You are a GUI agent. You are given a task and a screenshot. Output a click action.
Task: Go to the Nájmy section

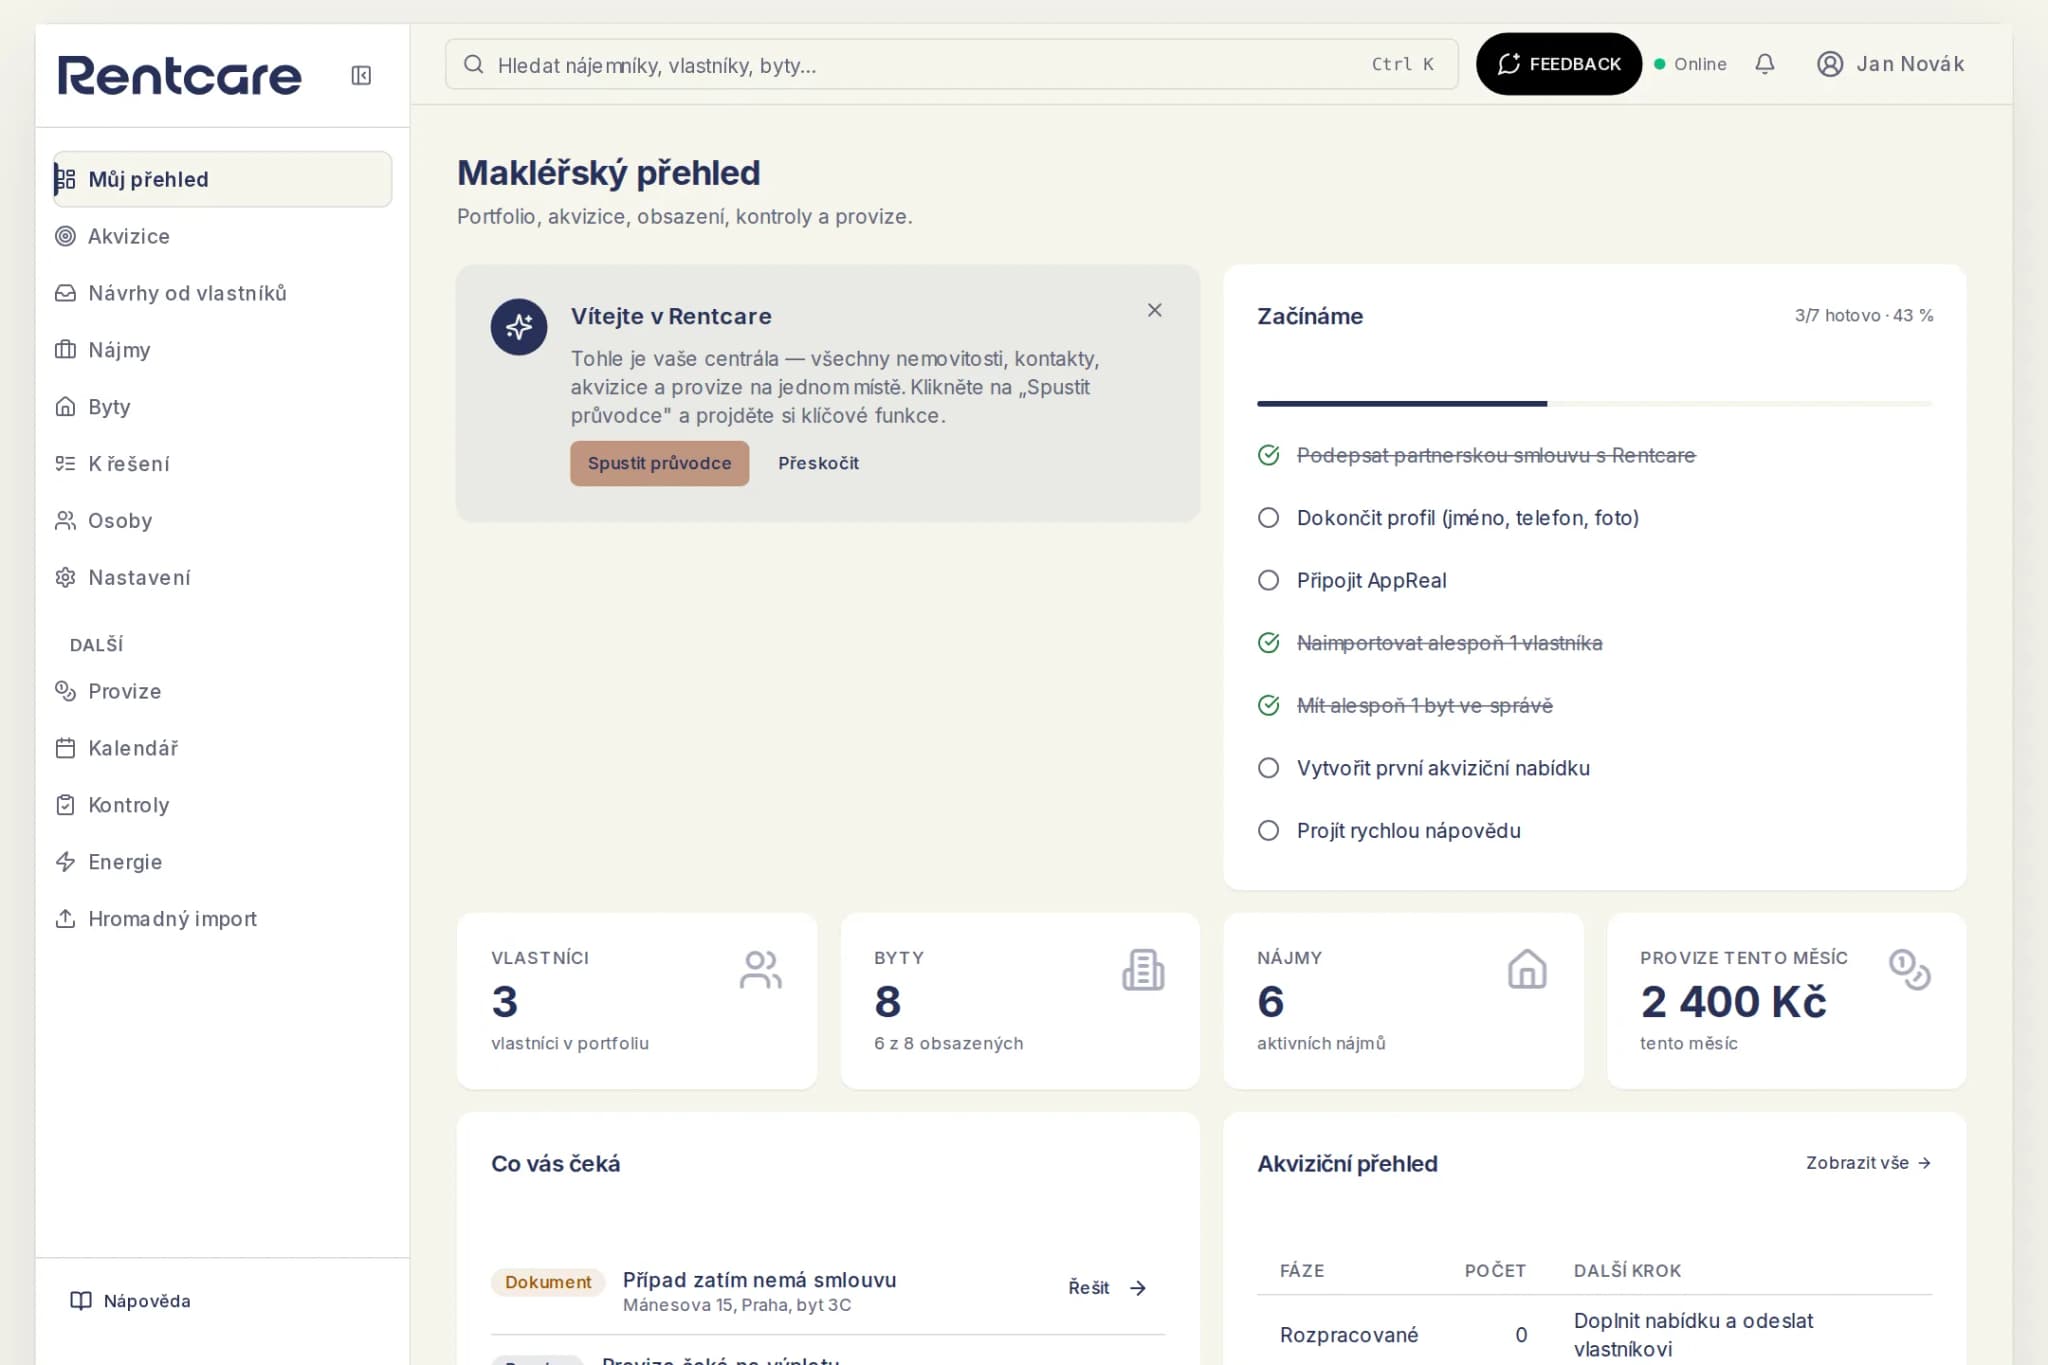point(222,350)
